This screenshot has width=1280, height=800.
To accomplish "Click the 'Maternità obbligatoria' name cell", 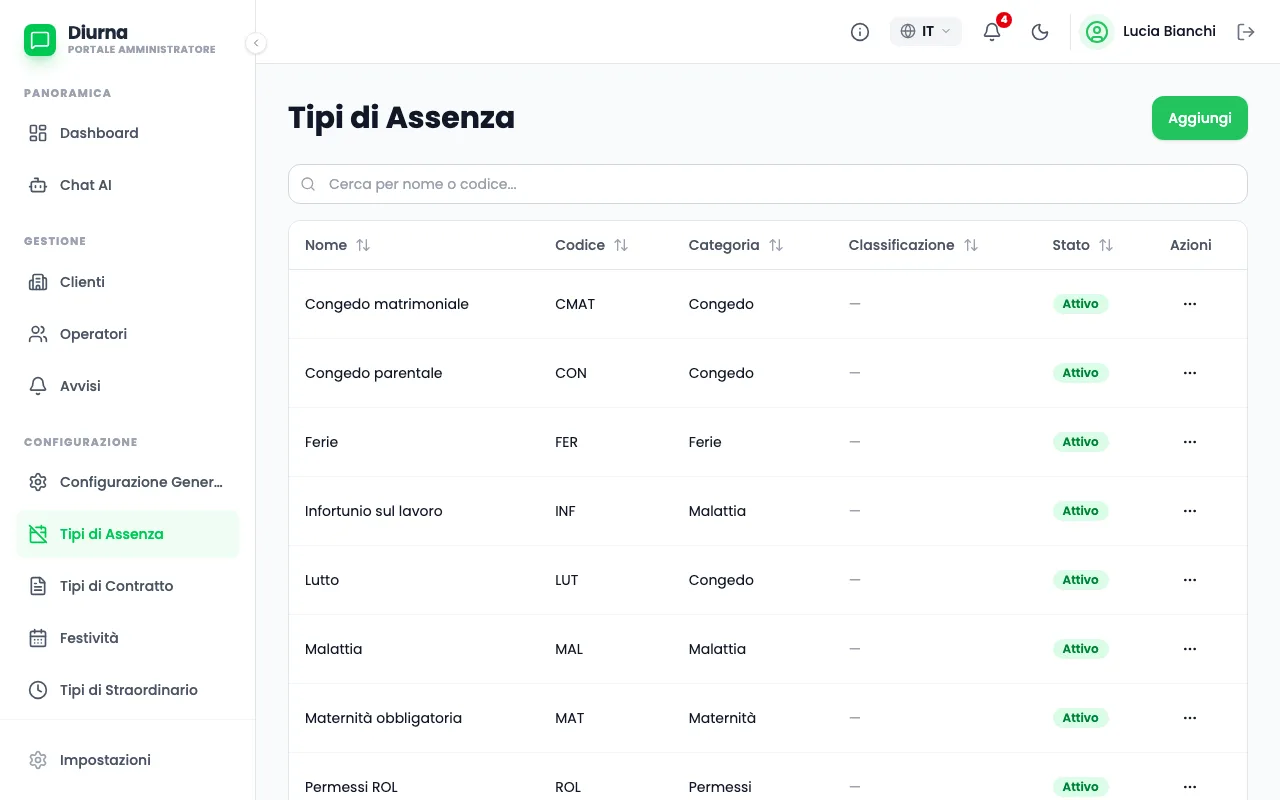I will [384, 718].
